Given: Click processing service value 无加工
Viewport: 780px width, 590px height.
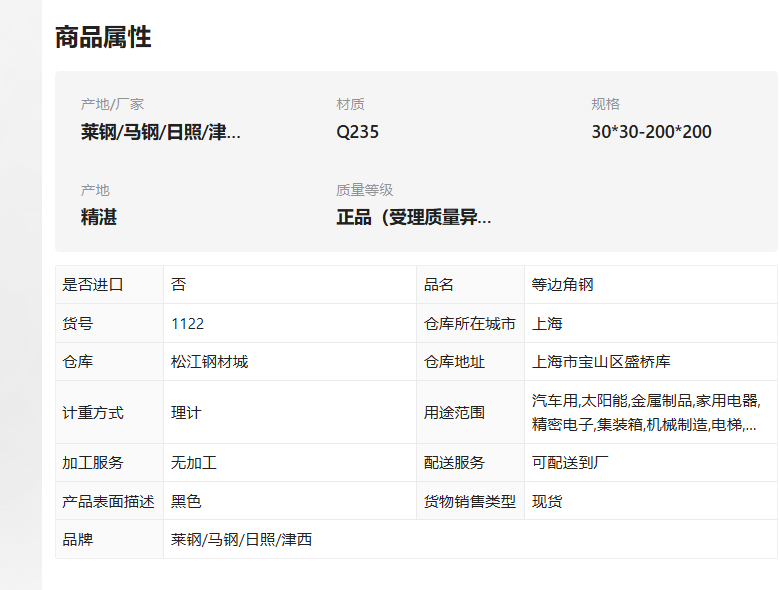Looking at the screenshot, I should click(194, 463).
